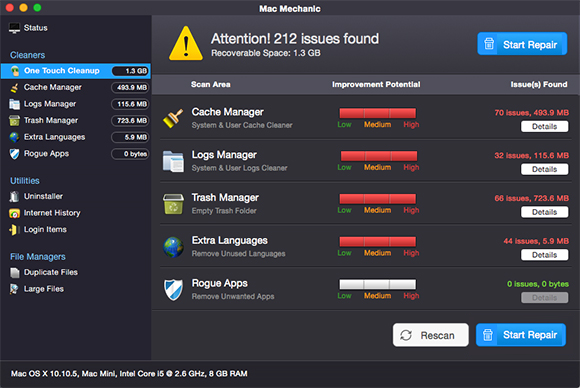Click the Scan Area column header
Screen dimensions: 580x388
click(x=210, y=85)
